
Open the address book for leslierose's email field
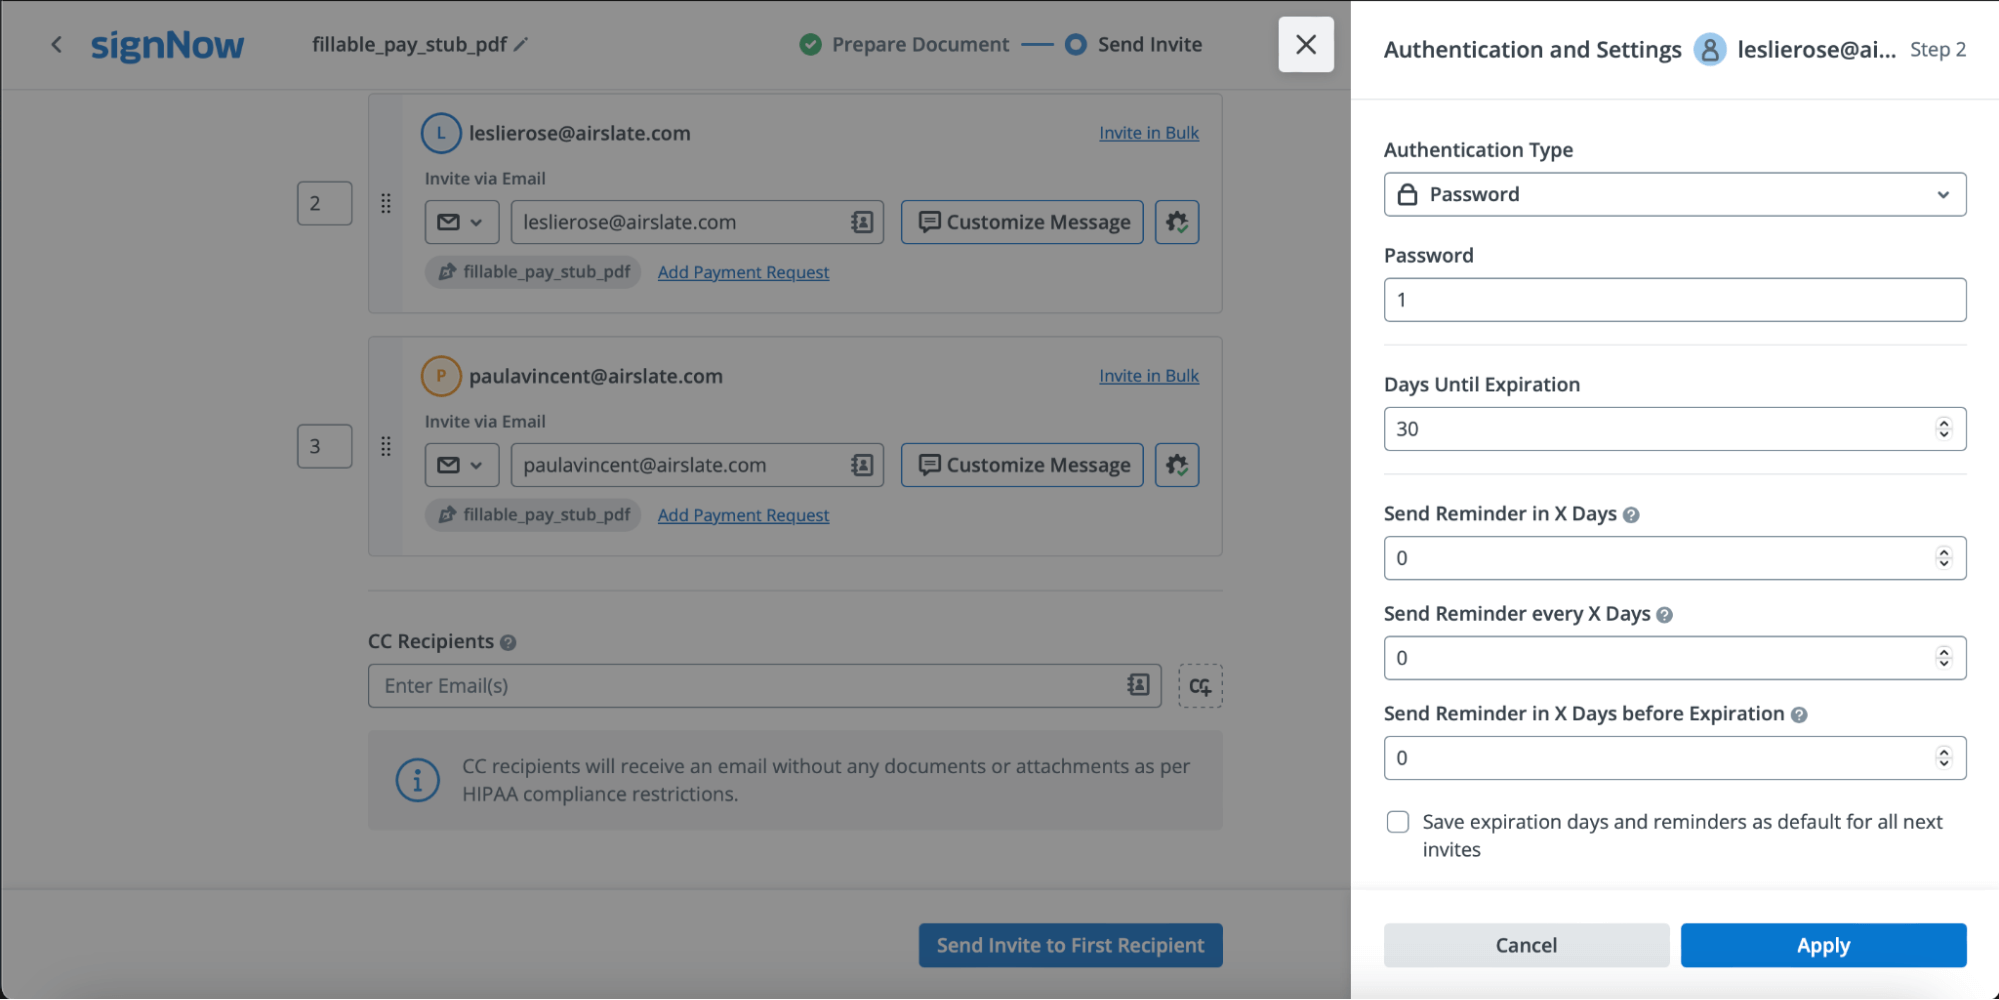(x=860, y=222)
